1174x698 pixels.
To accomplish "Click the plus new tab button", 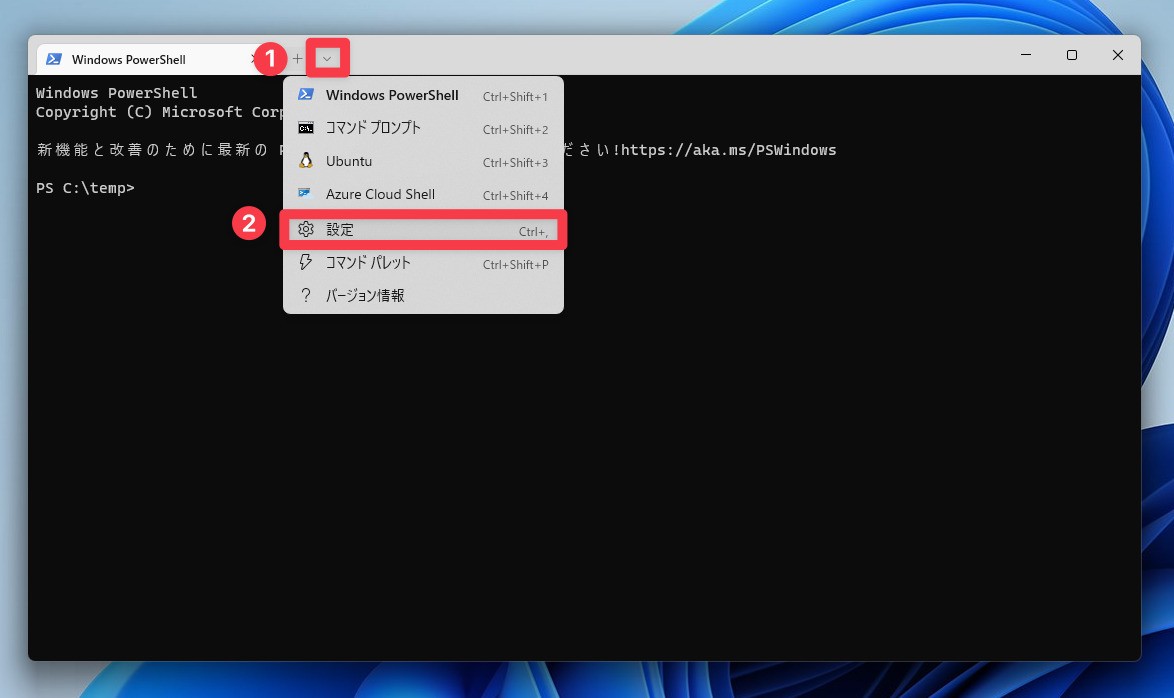I will click(x=297, y=58).
